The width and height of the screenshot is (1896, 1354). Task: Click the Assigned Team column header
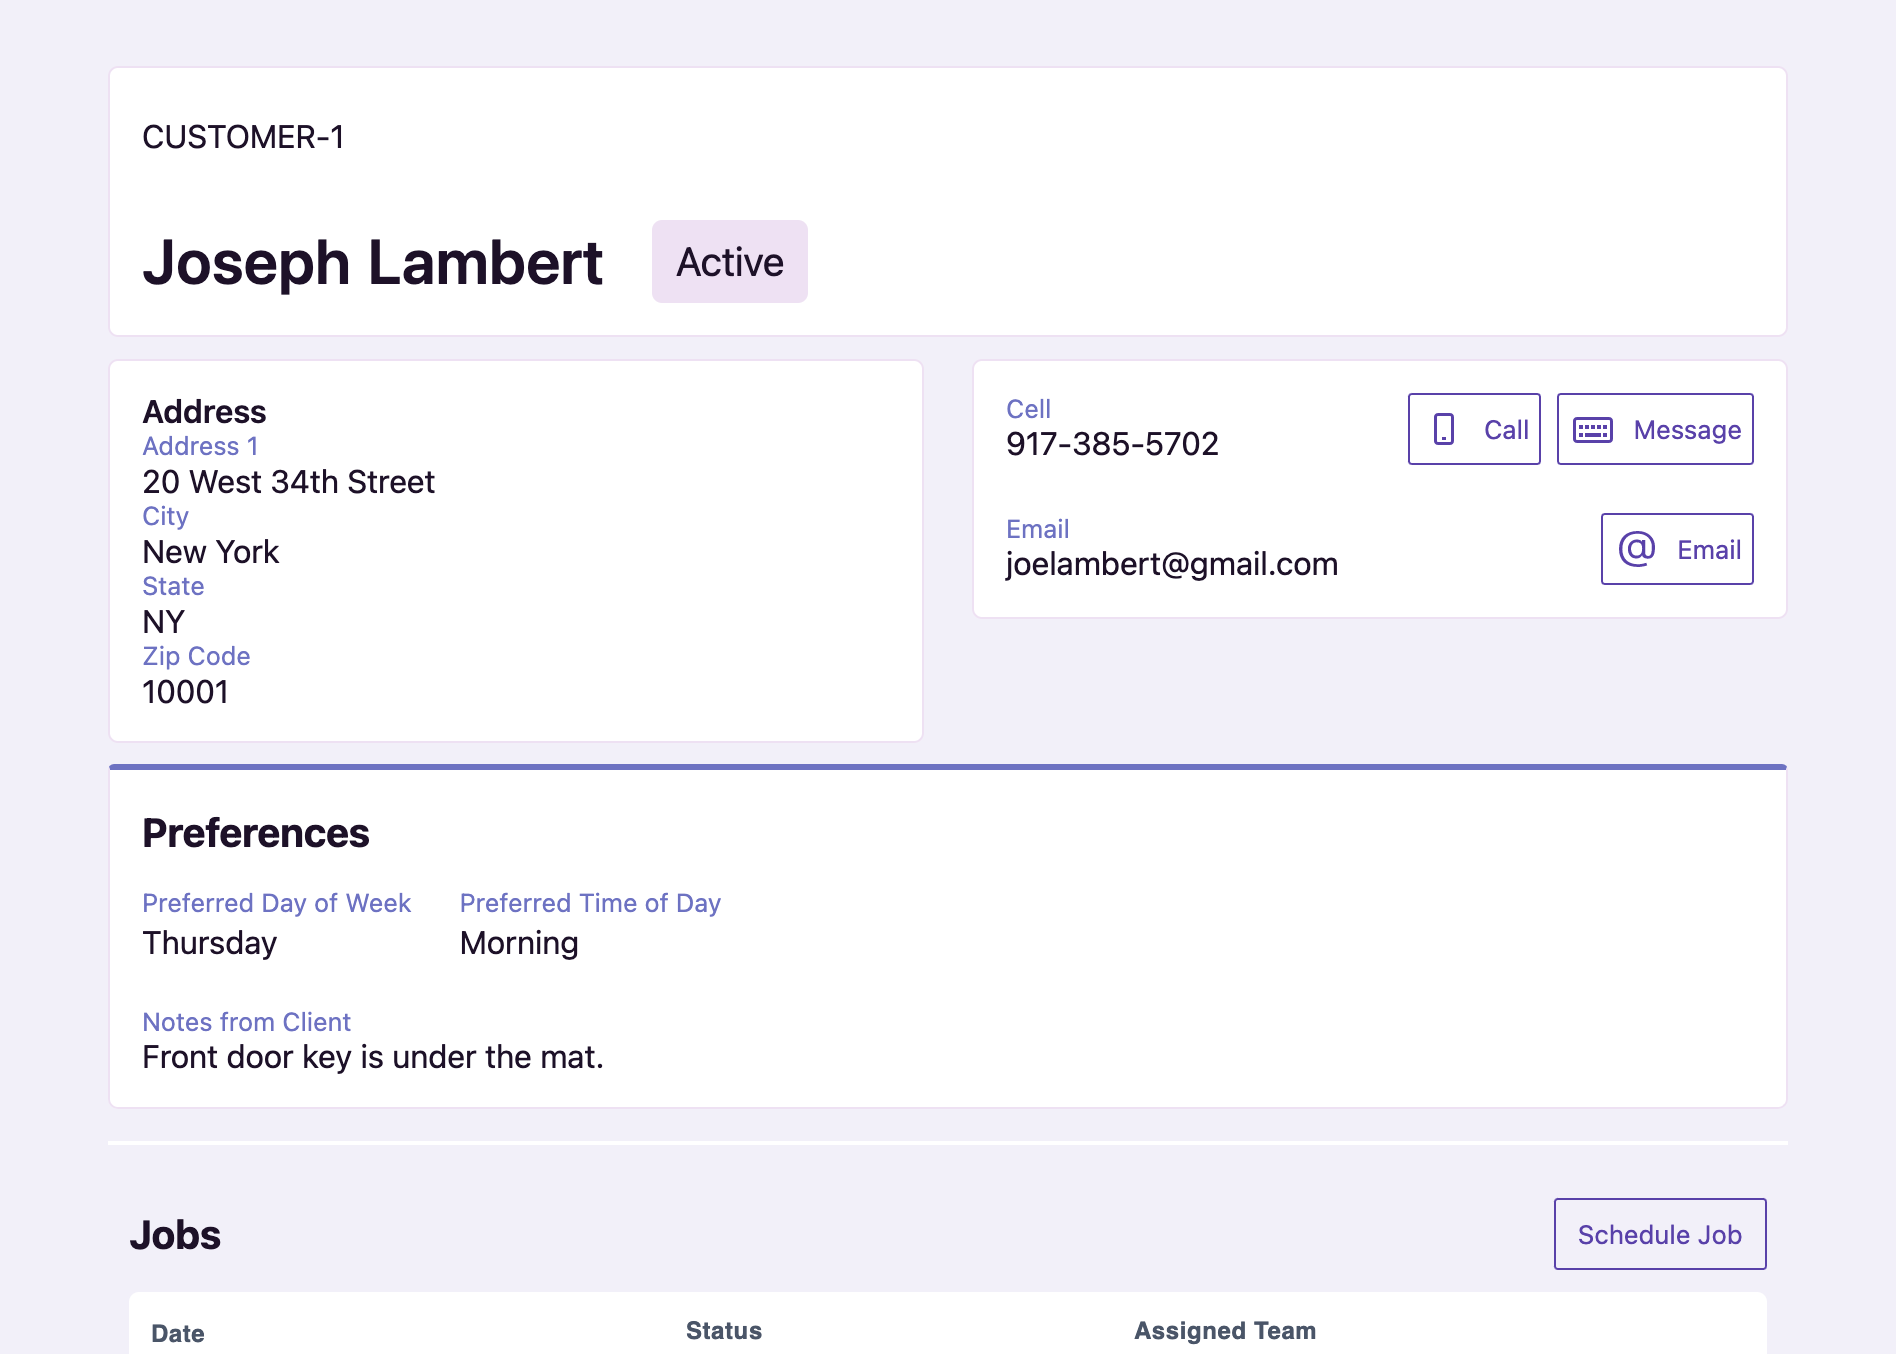pyautogui.click(x=1224, y=1331)
